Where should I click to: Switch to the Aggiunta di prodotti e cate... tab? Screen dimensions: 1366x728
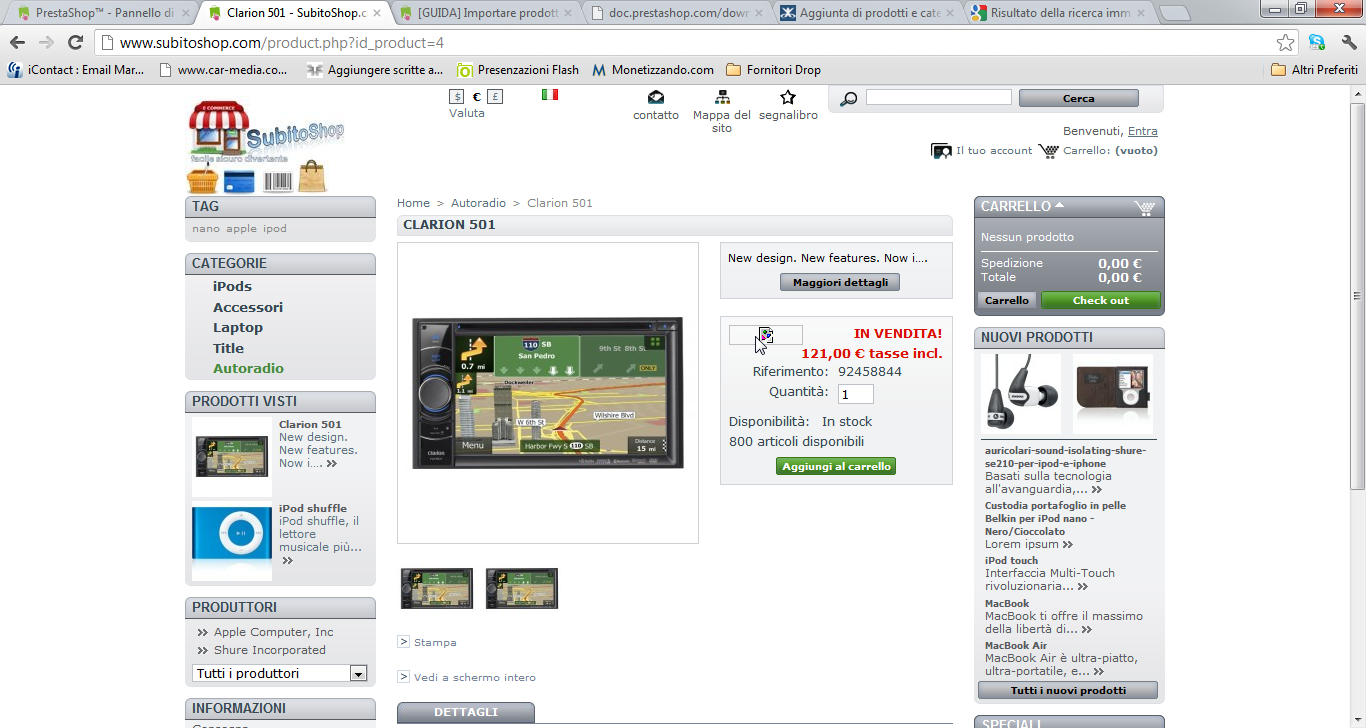click(x=867, y=13)
